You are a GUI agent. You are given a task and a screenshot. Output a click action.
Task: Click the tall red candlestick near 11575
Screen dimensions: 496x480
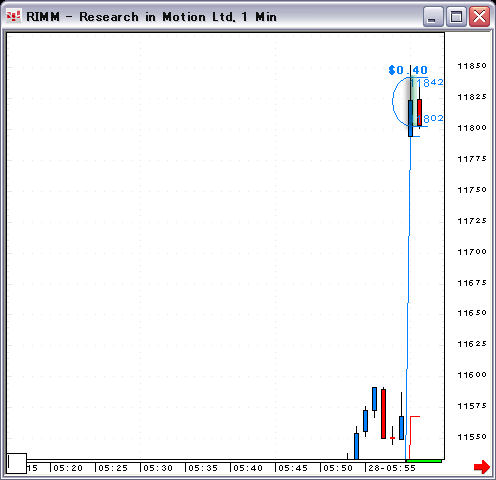pos(383,414)
